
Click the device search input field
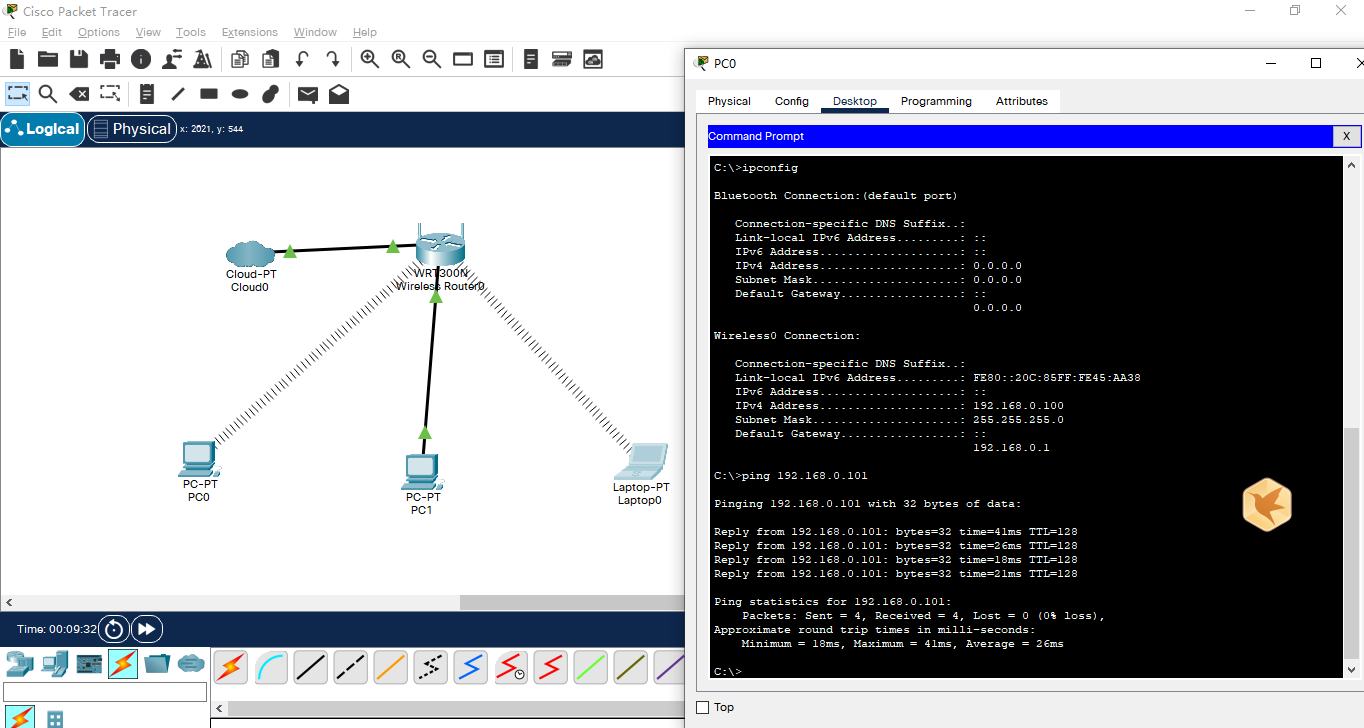105,692
